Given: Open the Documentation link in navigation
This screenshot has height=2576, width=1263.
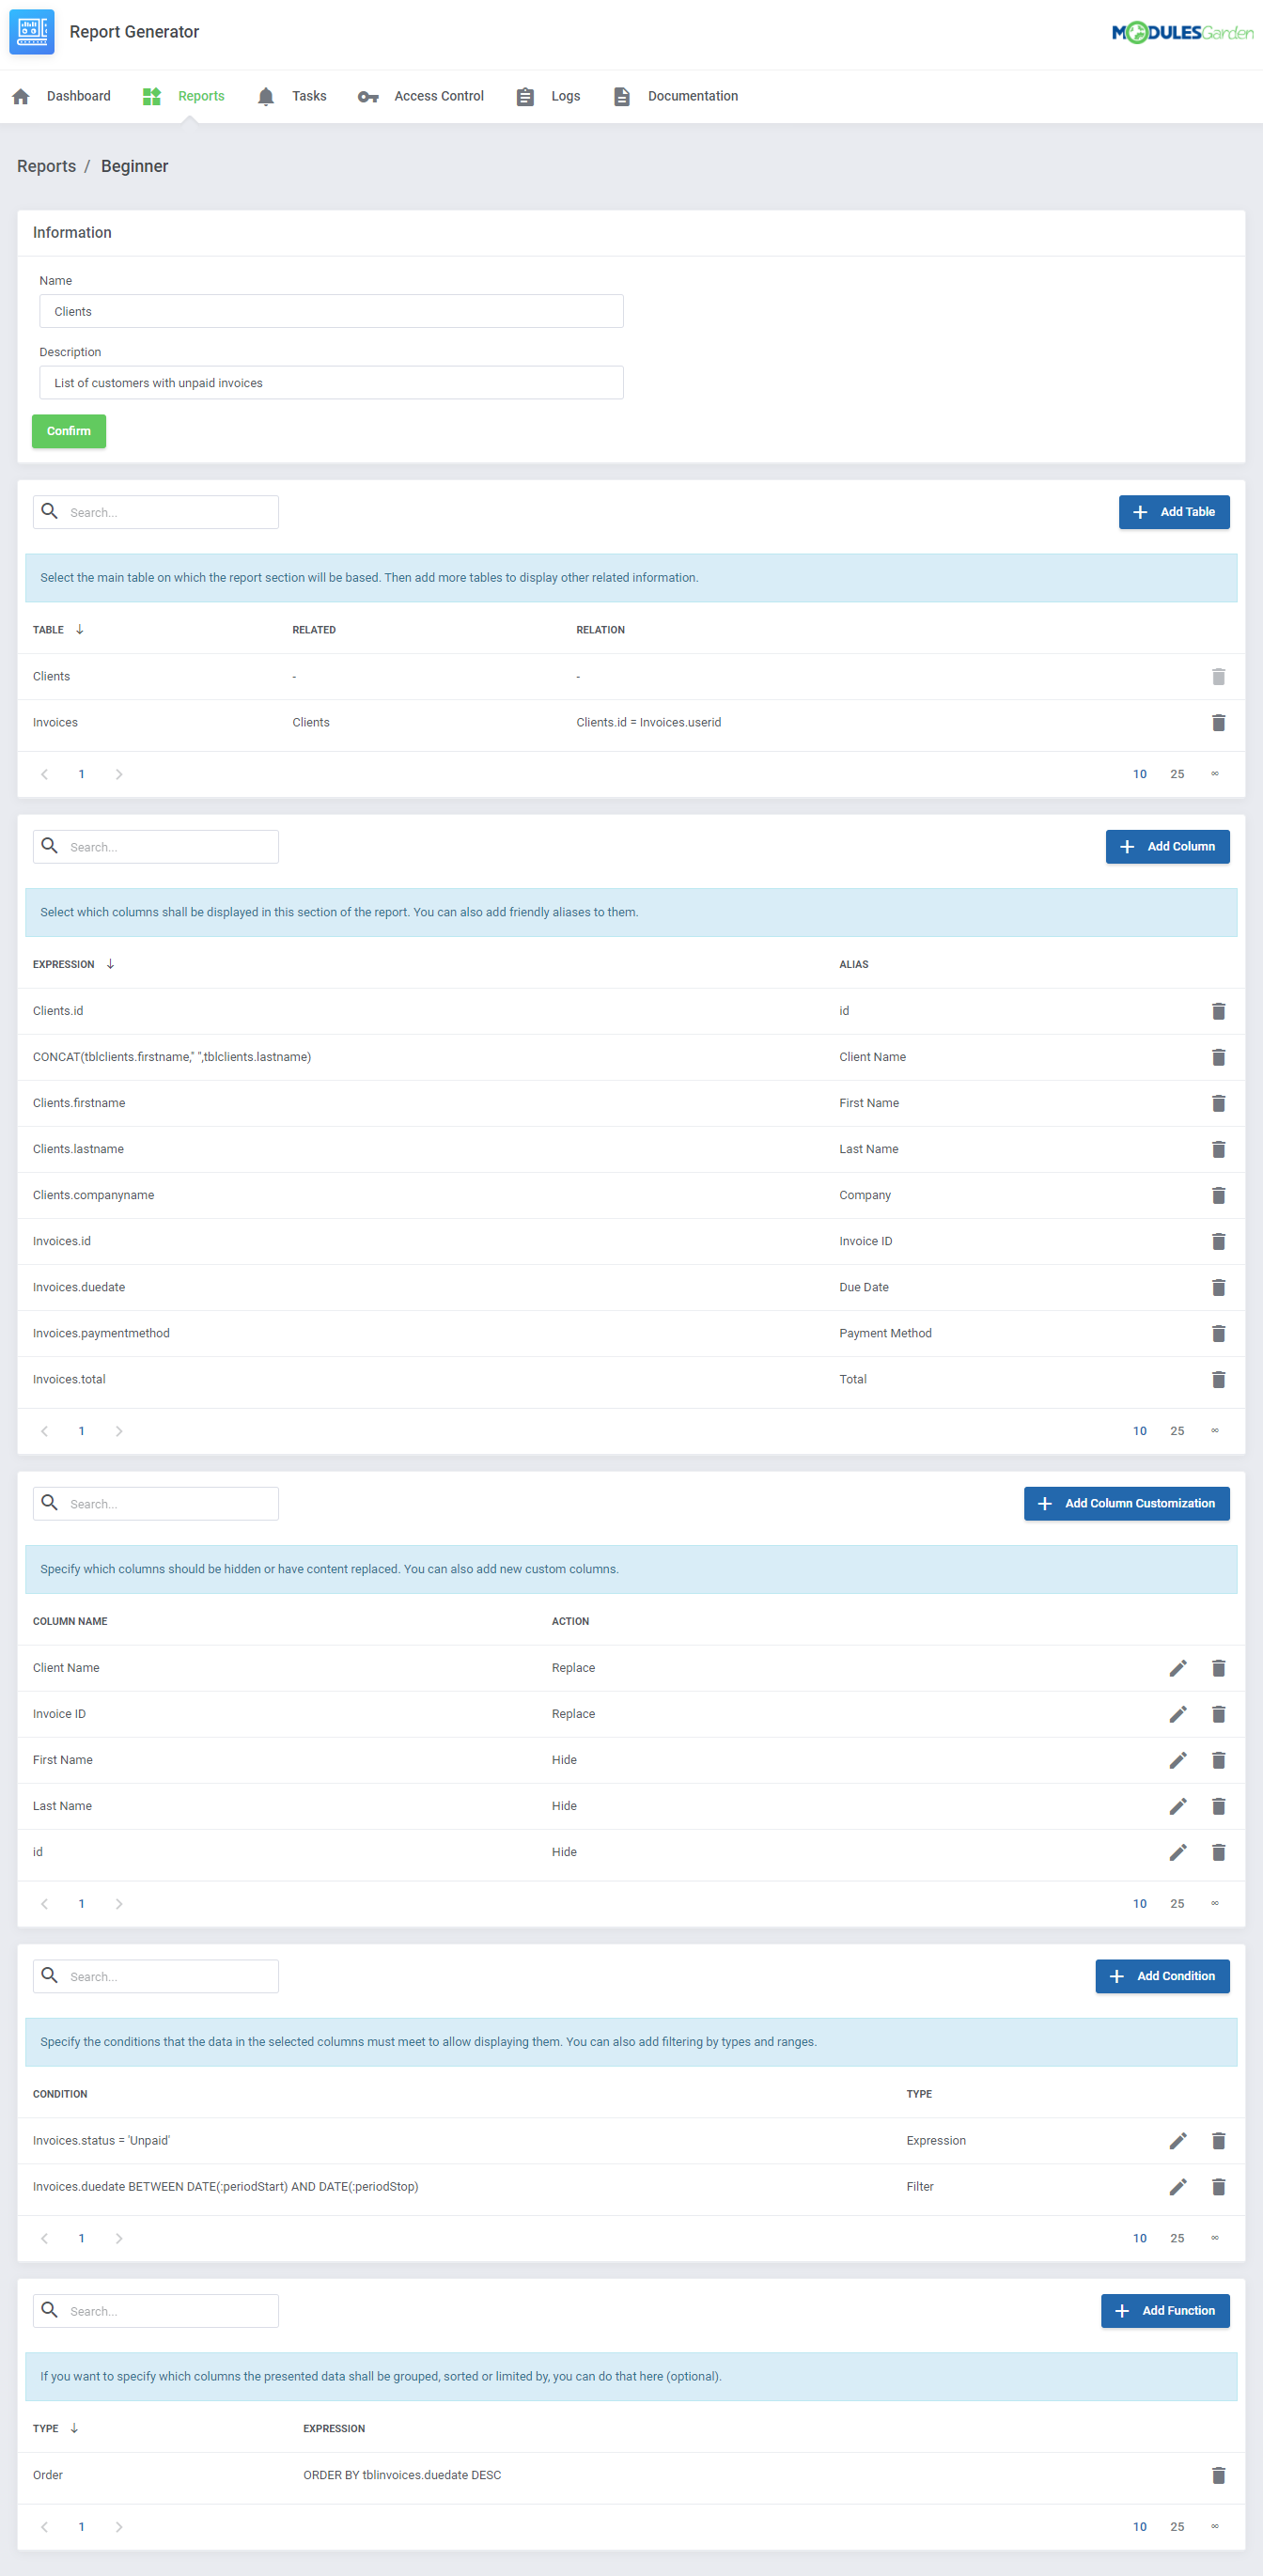Looking at the screenshot, I should pos(676,96).
